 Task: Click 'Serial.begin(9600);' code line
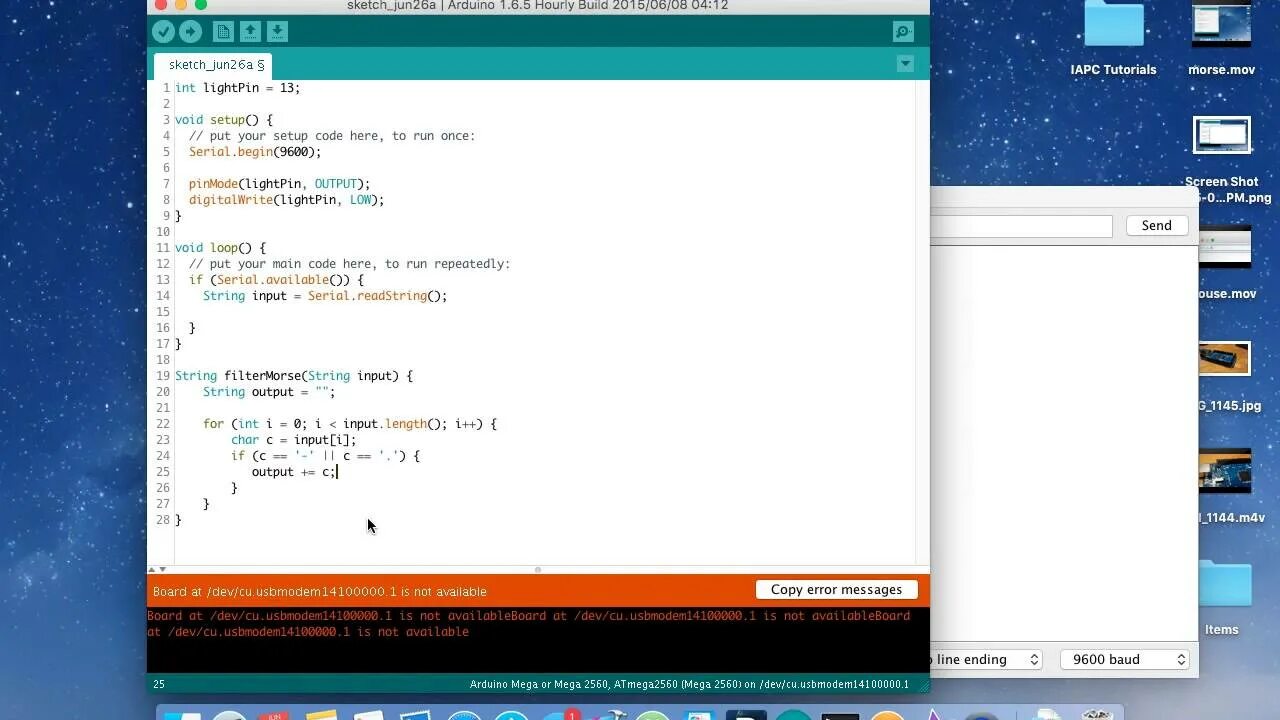coord(255,152)
